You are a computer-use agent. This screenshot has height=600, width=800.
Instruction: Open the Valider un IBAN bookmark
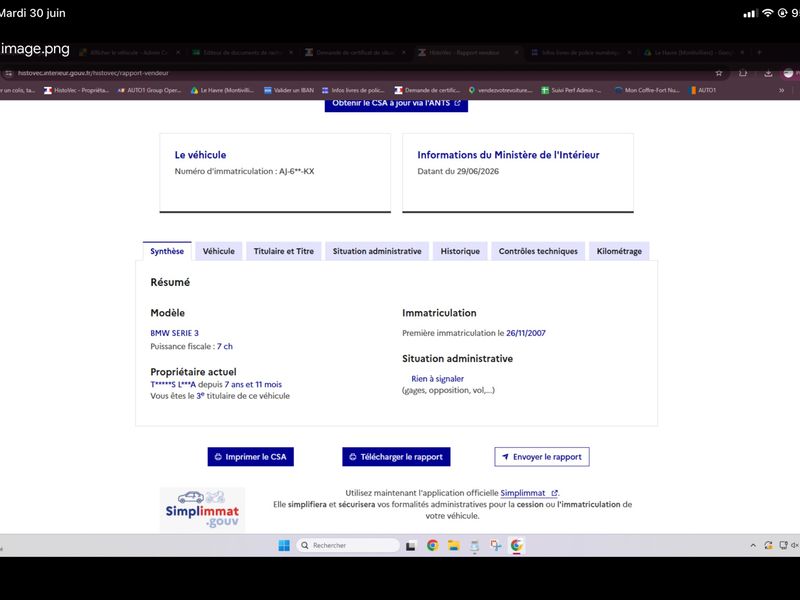point(289,90)
